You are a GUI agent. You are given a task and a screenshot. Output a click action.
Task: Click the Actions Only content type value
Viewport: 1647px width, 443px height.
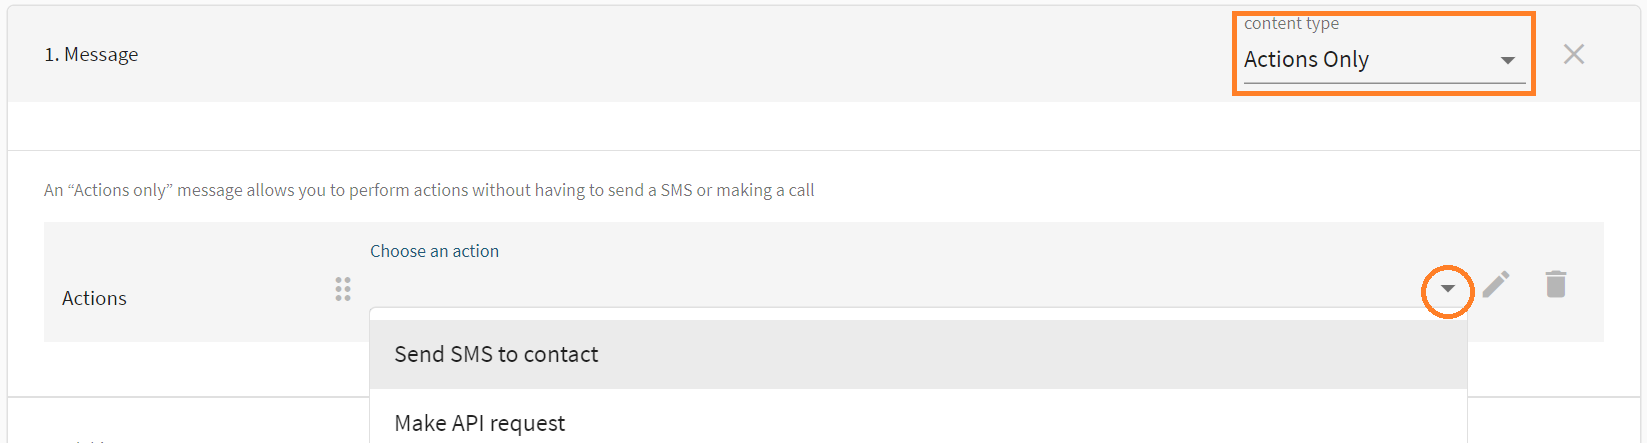1306,60
